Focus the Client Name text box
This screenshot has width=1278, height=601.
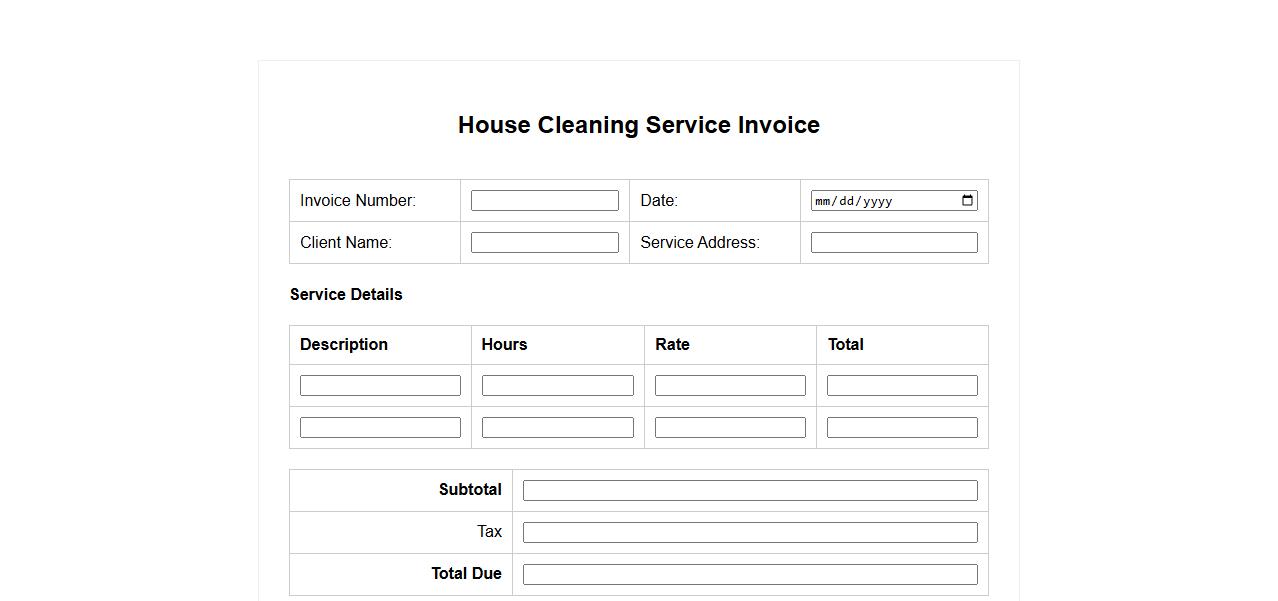(544, 243)
